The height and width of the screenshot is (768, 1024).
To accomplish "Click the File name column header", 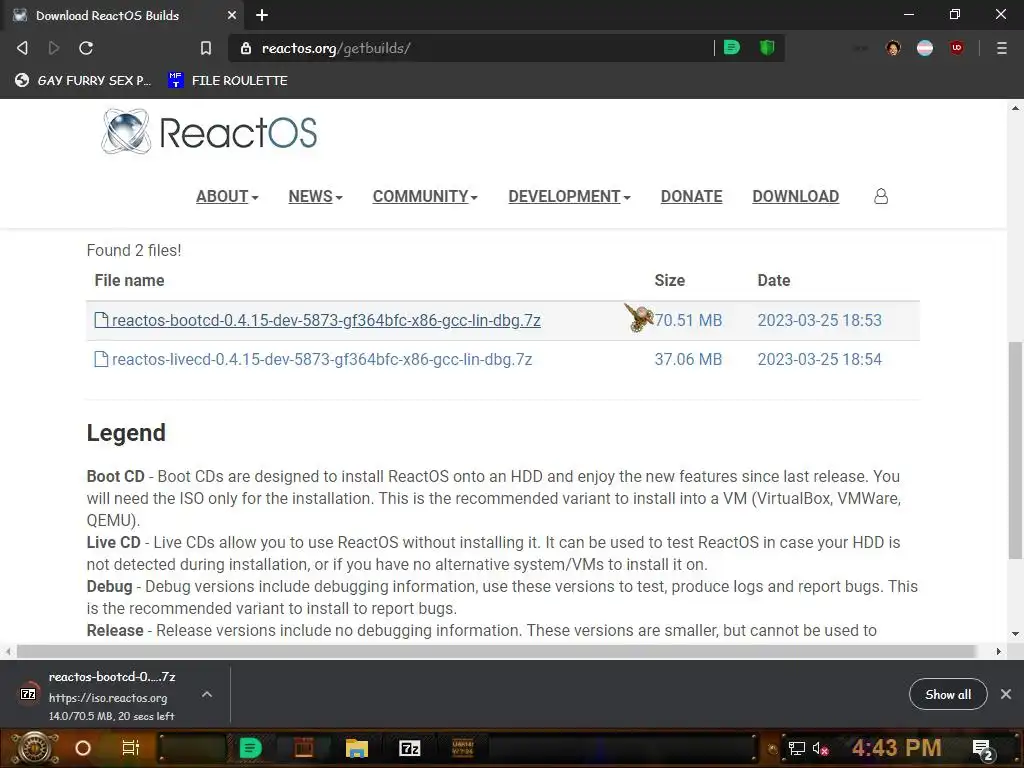I will tap(129, 280).
